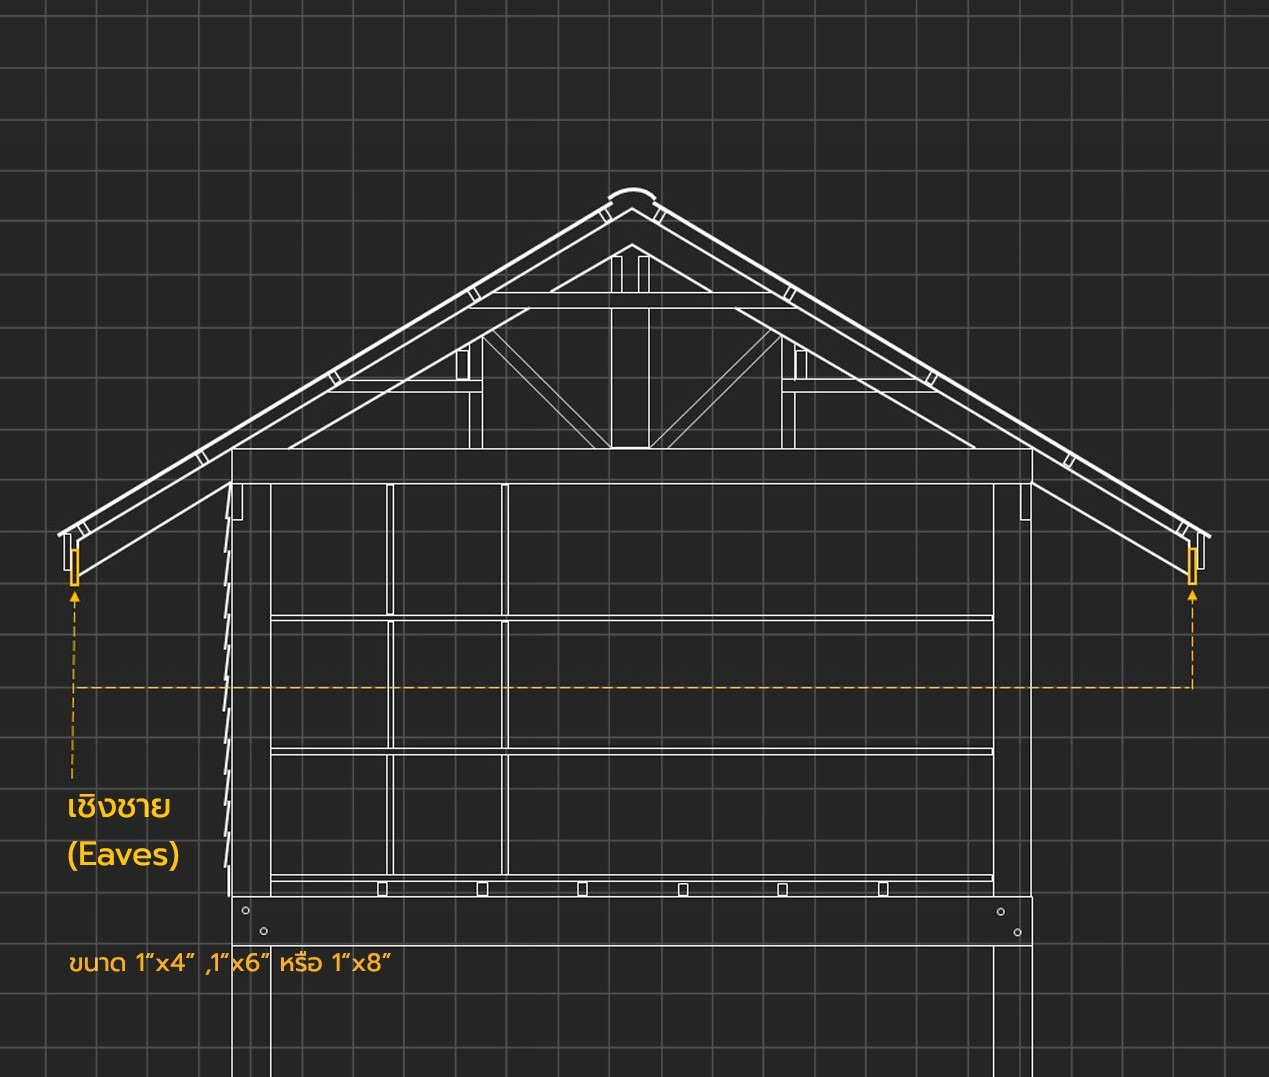Click the "(Eaves)" label text

(x=123, y=854)
